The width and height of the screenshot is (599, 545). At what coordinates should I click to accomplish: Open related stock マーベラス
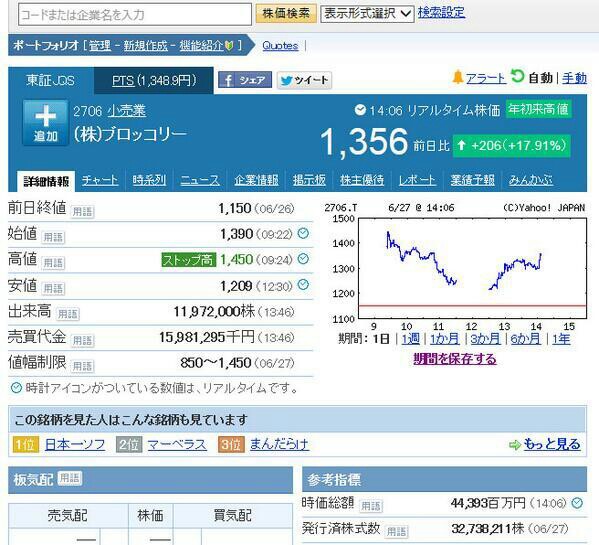177,445
